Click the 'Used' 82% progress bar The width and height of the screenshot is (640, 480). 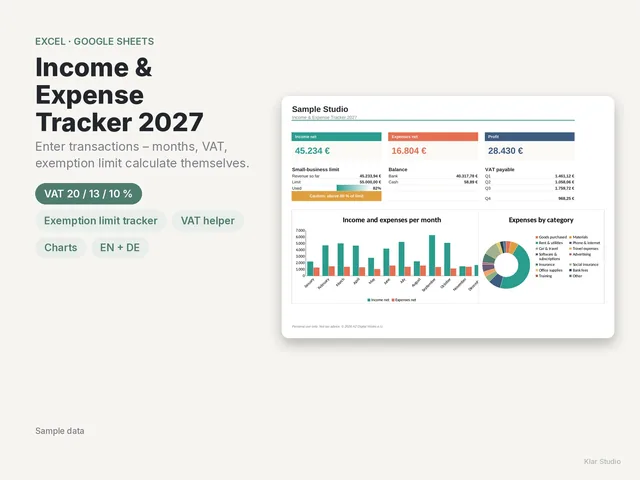(359, 188)
